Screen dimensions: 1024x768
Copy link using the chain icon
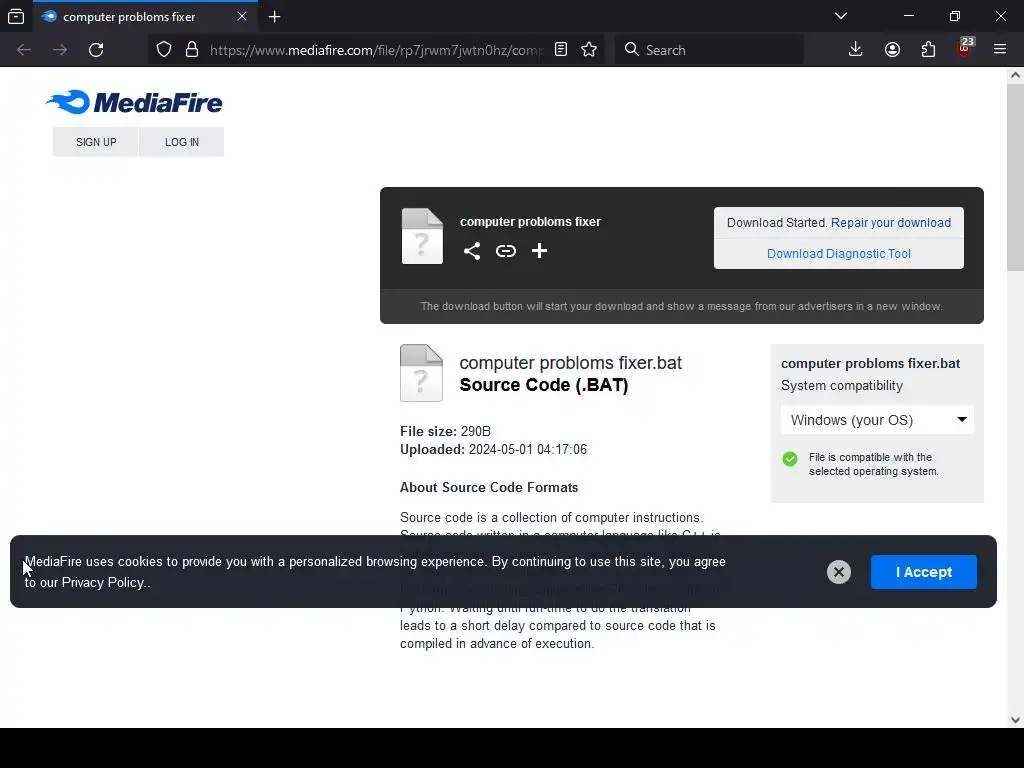click(x=505, y=251)
